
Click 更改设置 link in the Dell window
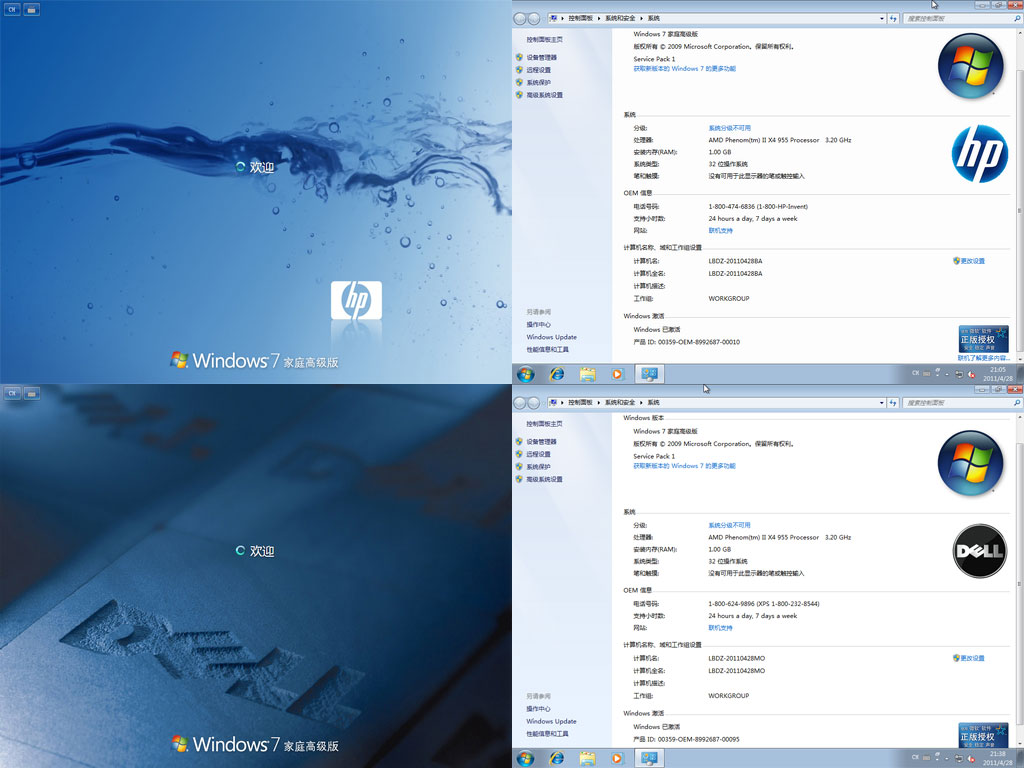(972, 658)
